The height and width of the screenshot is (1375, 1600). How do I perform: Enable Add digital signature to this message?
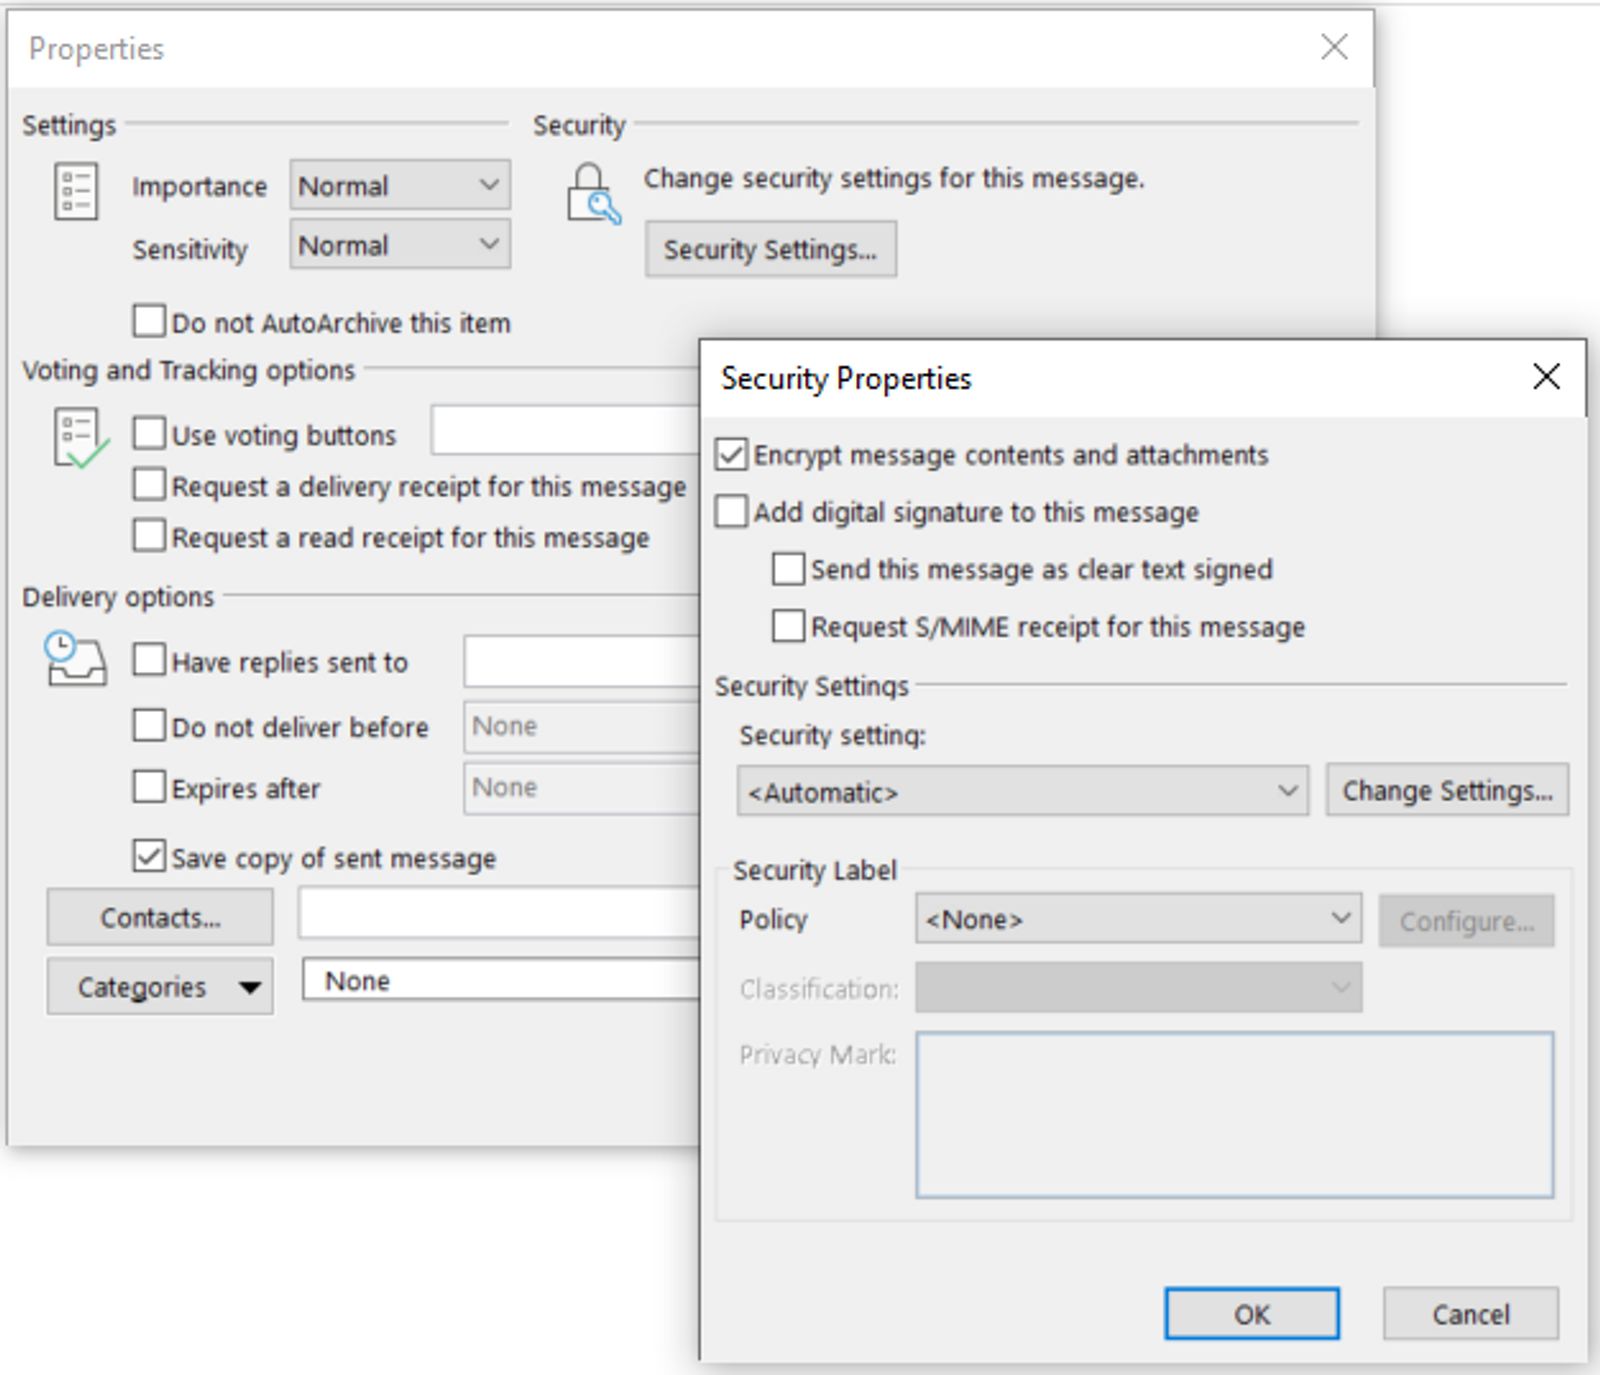(x=731, y=511)
